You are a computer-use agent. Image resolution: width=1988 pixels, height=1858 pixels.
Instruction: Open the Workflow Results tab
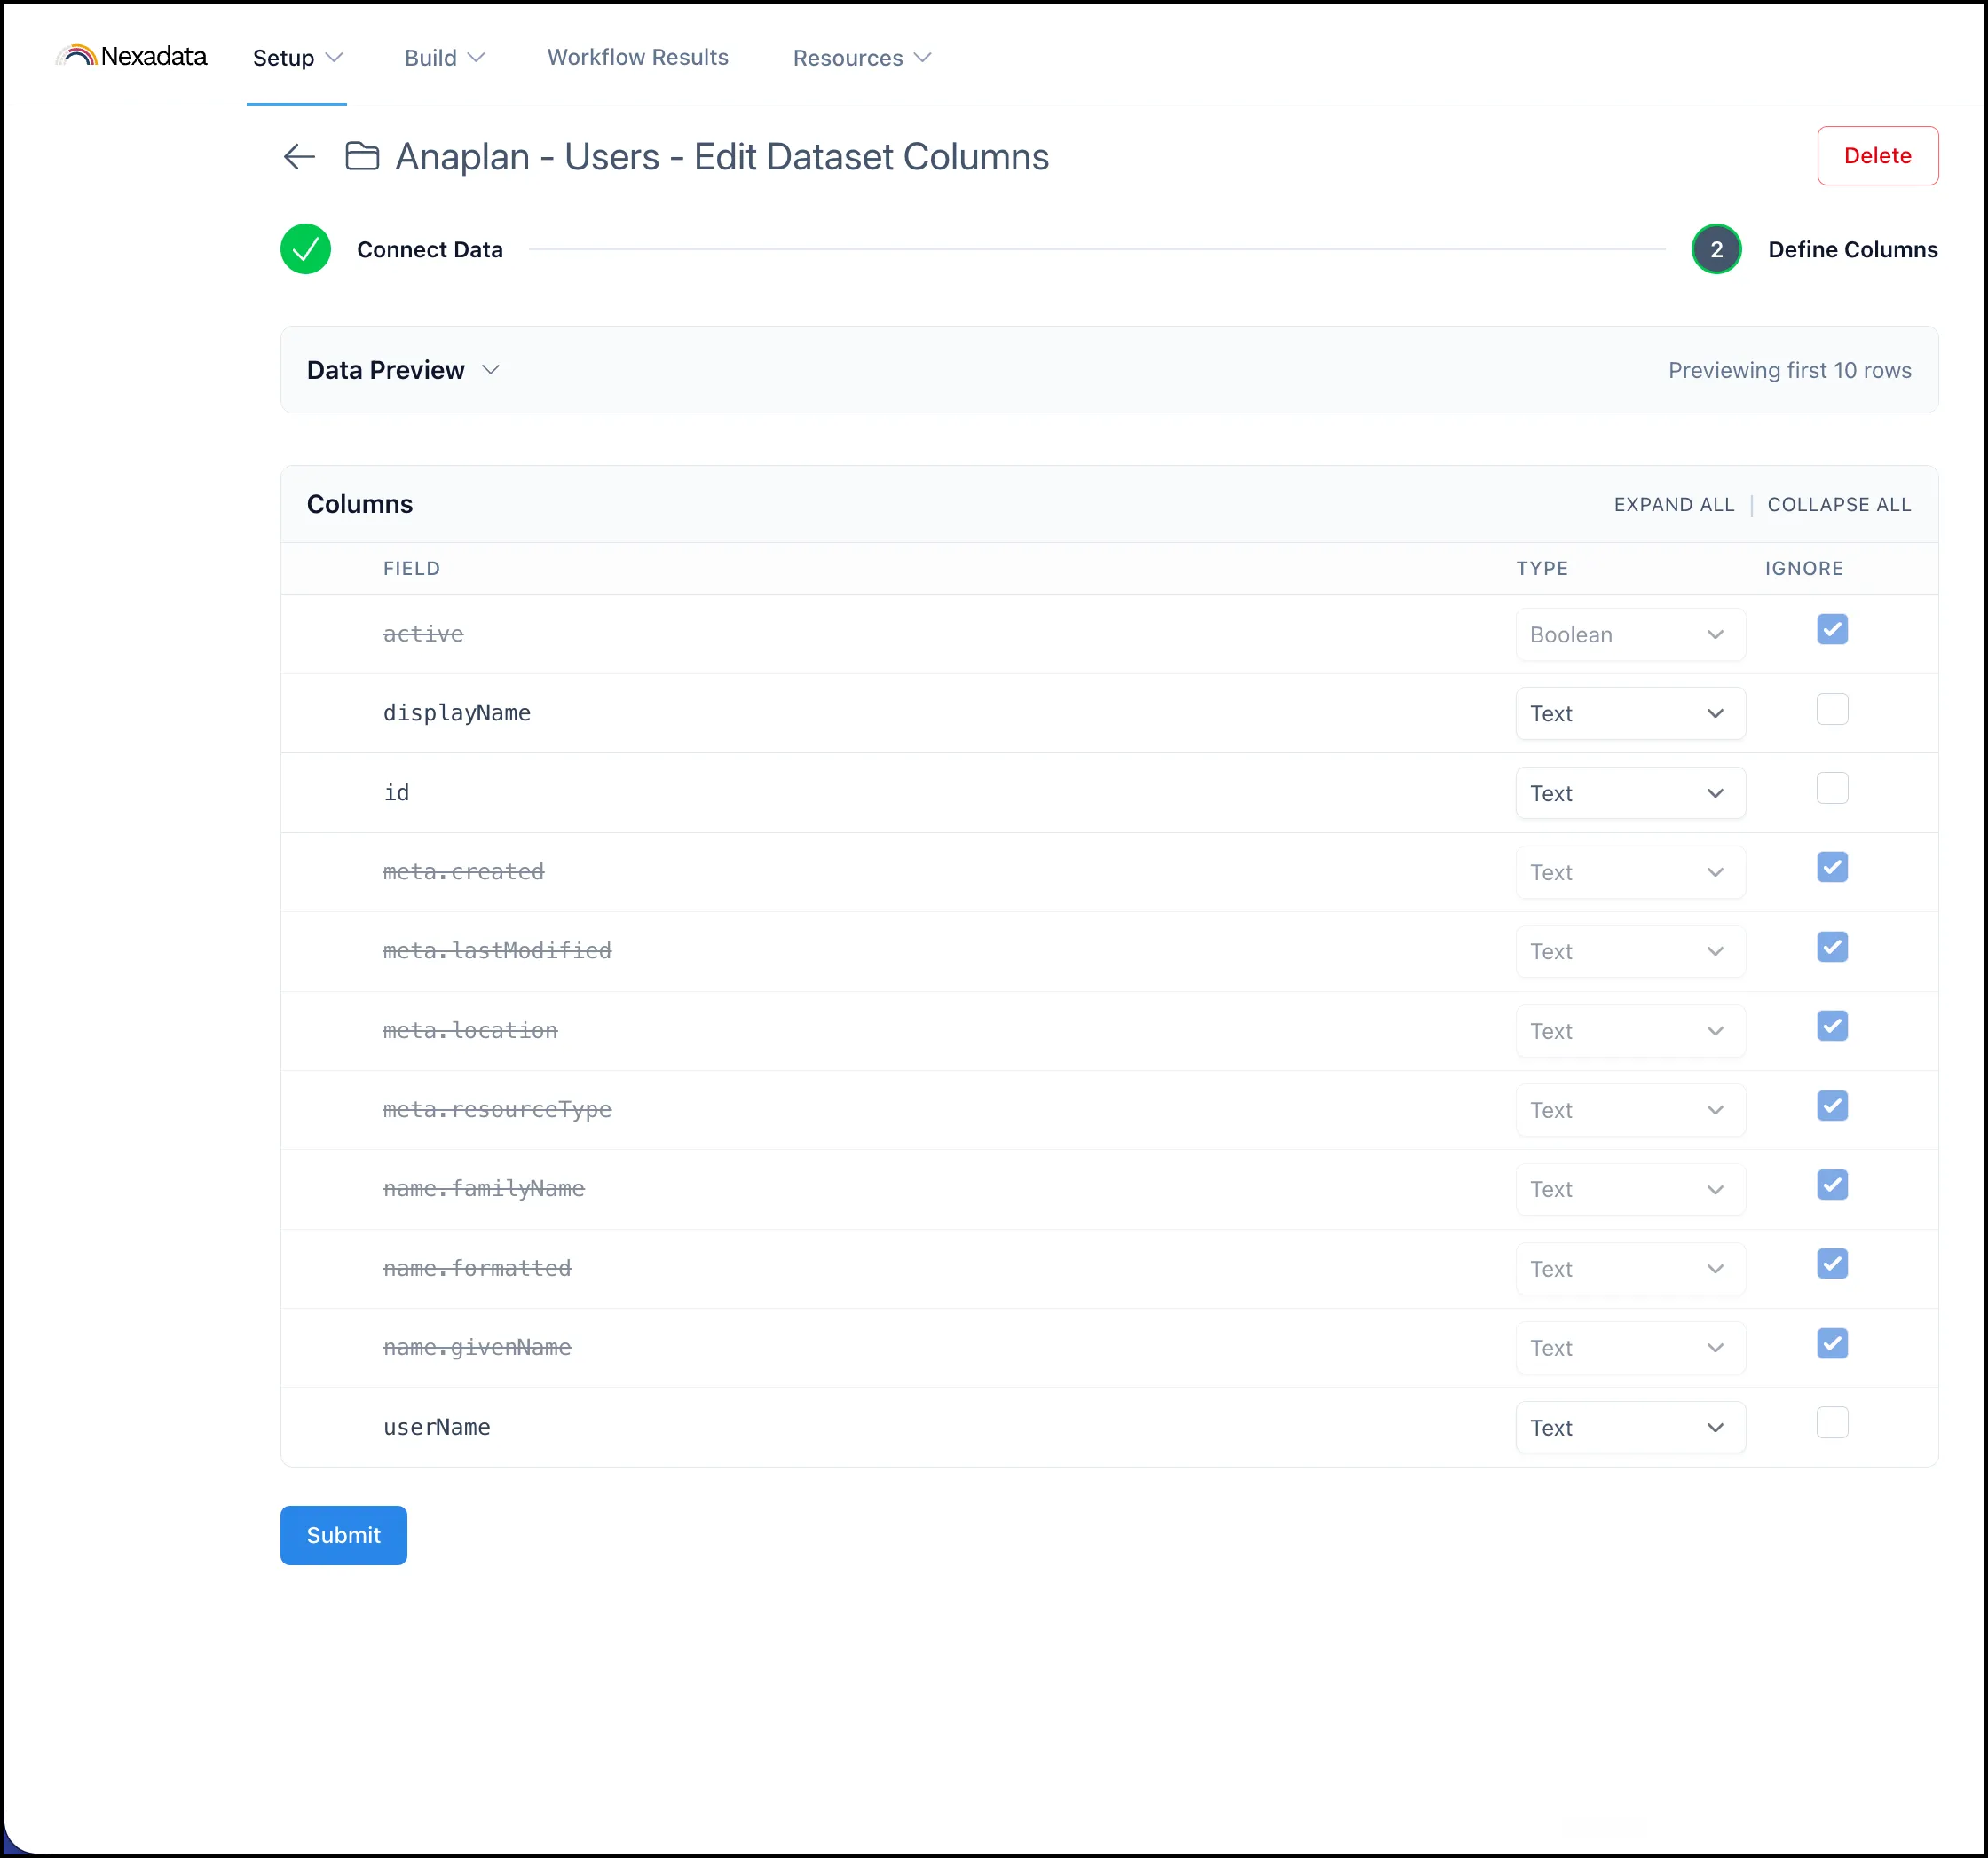[638, 57]
